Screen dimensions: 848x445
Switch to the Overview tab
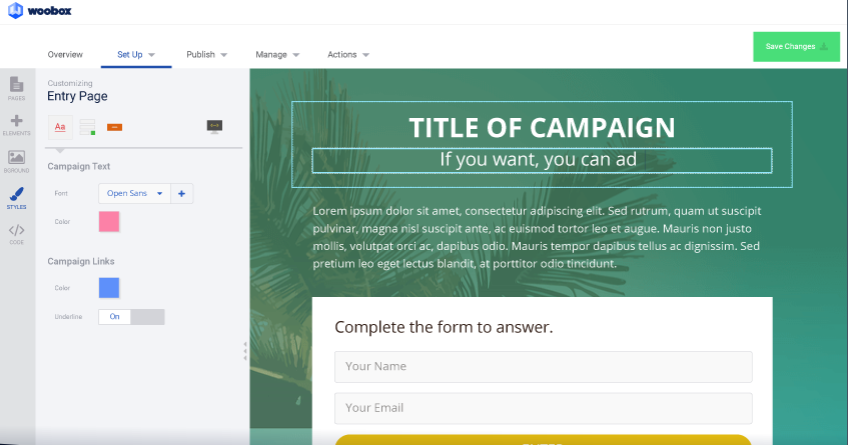(65, 54)
